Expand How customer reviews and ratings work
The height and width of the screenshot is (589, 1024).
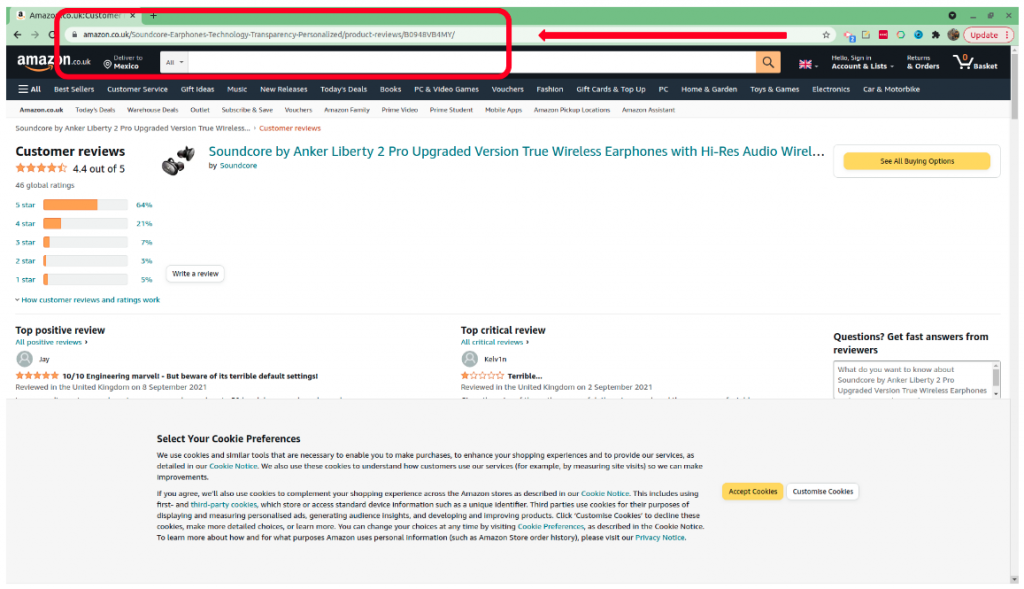[88, 300]
